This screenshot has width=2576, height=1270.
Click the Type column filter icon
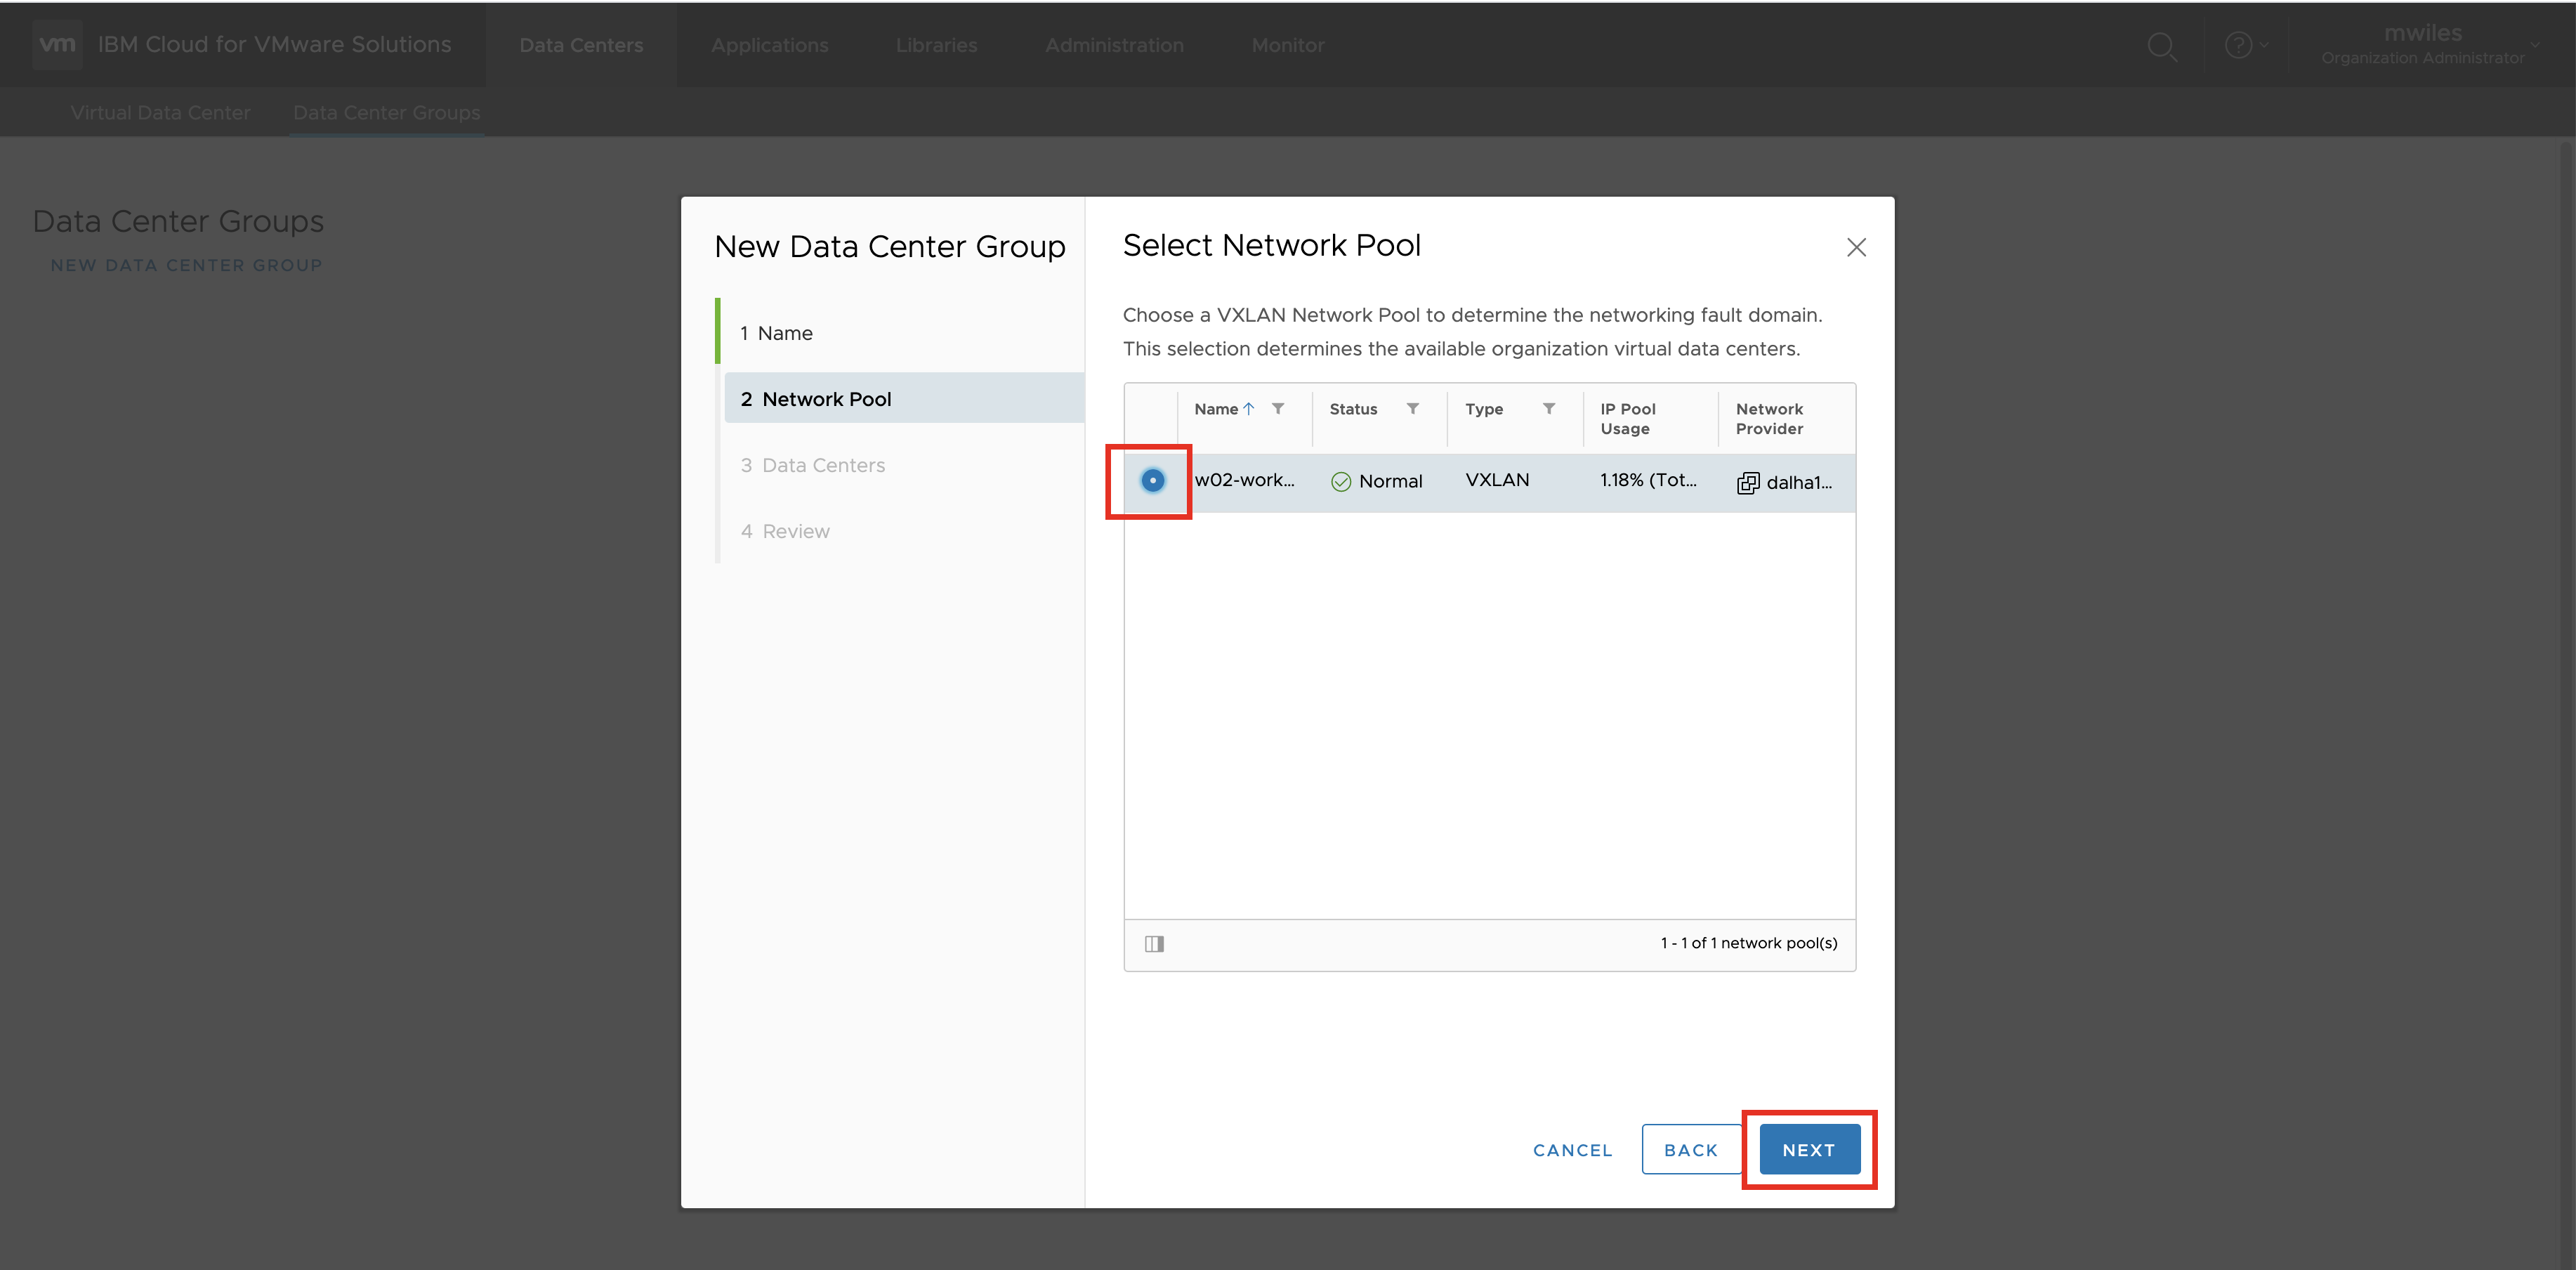tap(1549, 408)
